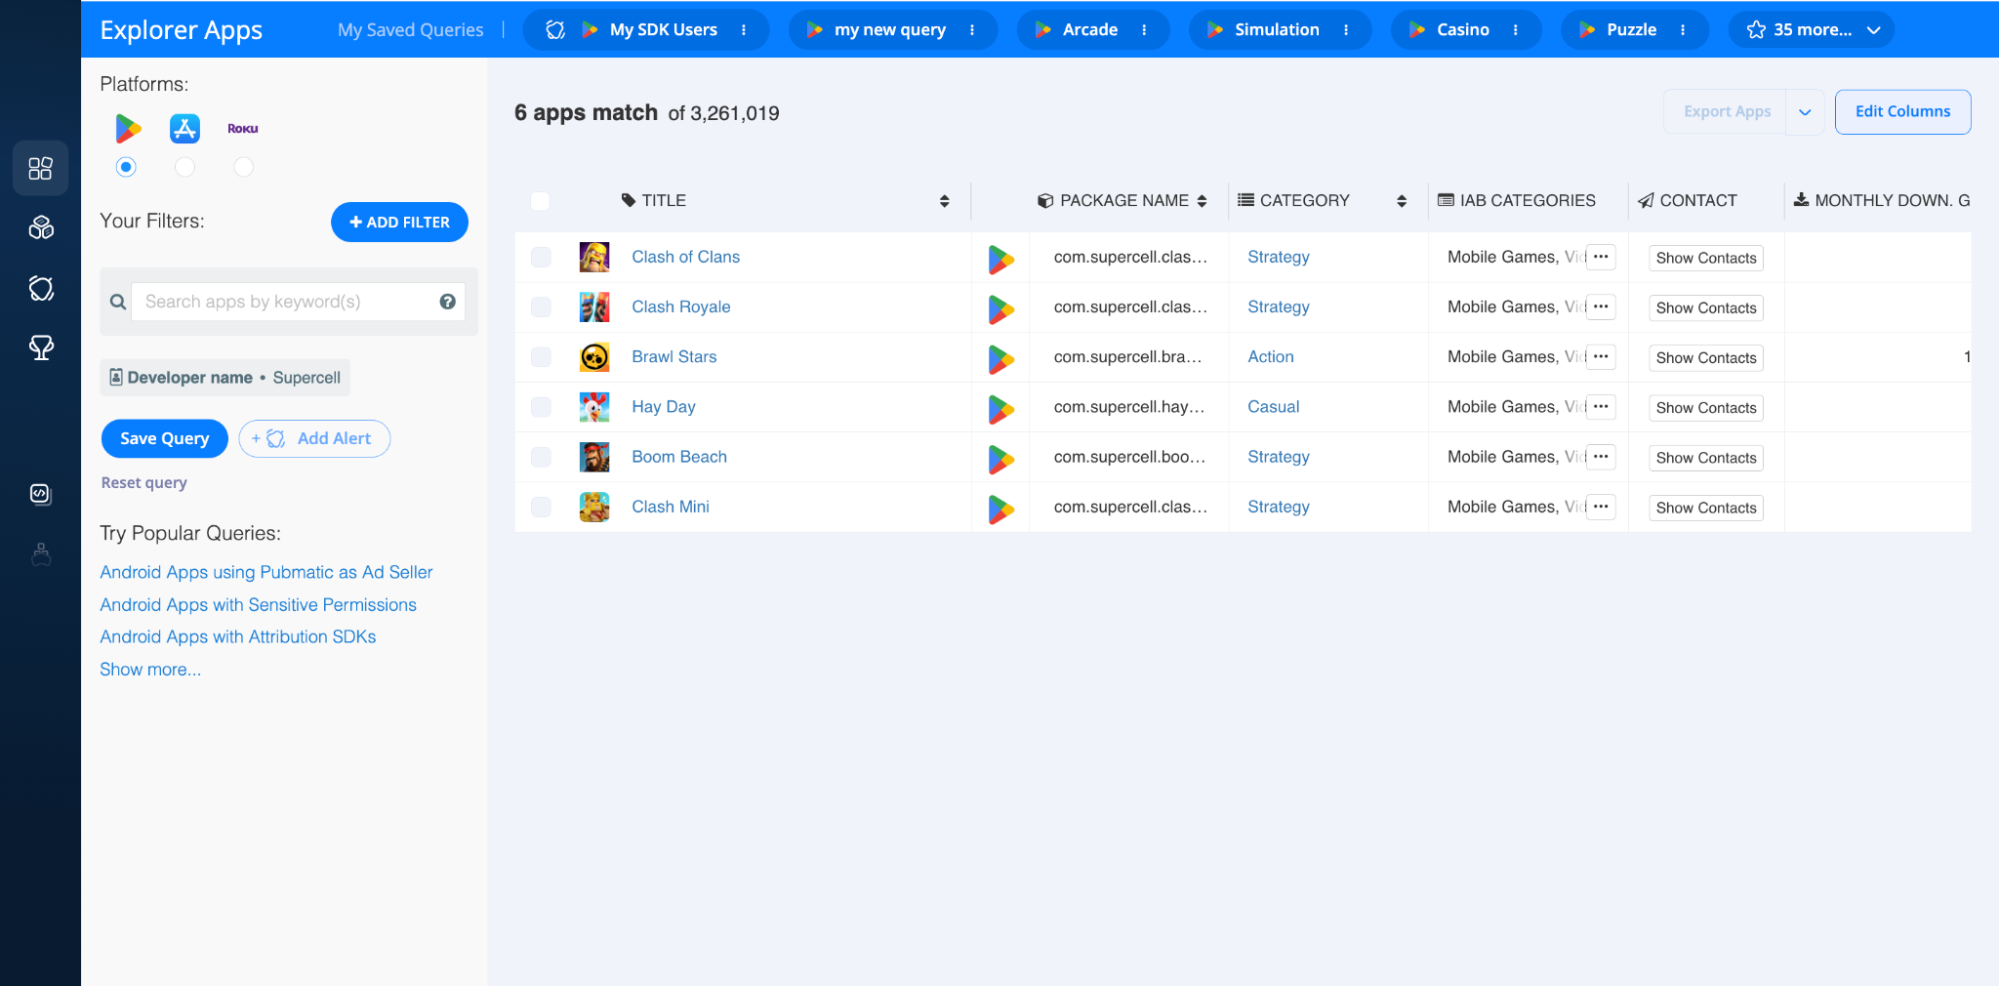The image size is (1999, 986).
Task: Check the Clash Royale row checkbox
Action: coord(541,307)
